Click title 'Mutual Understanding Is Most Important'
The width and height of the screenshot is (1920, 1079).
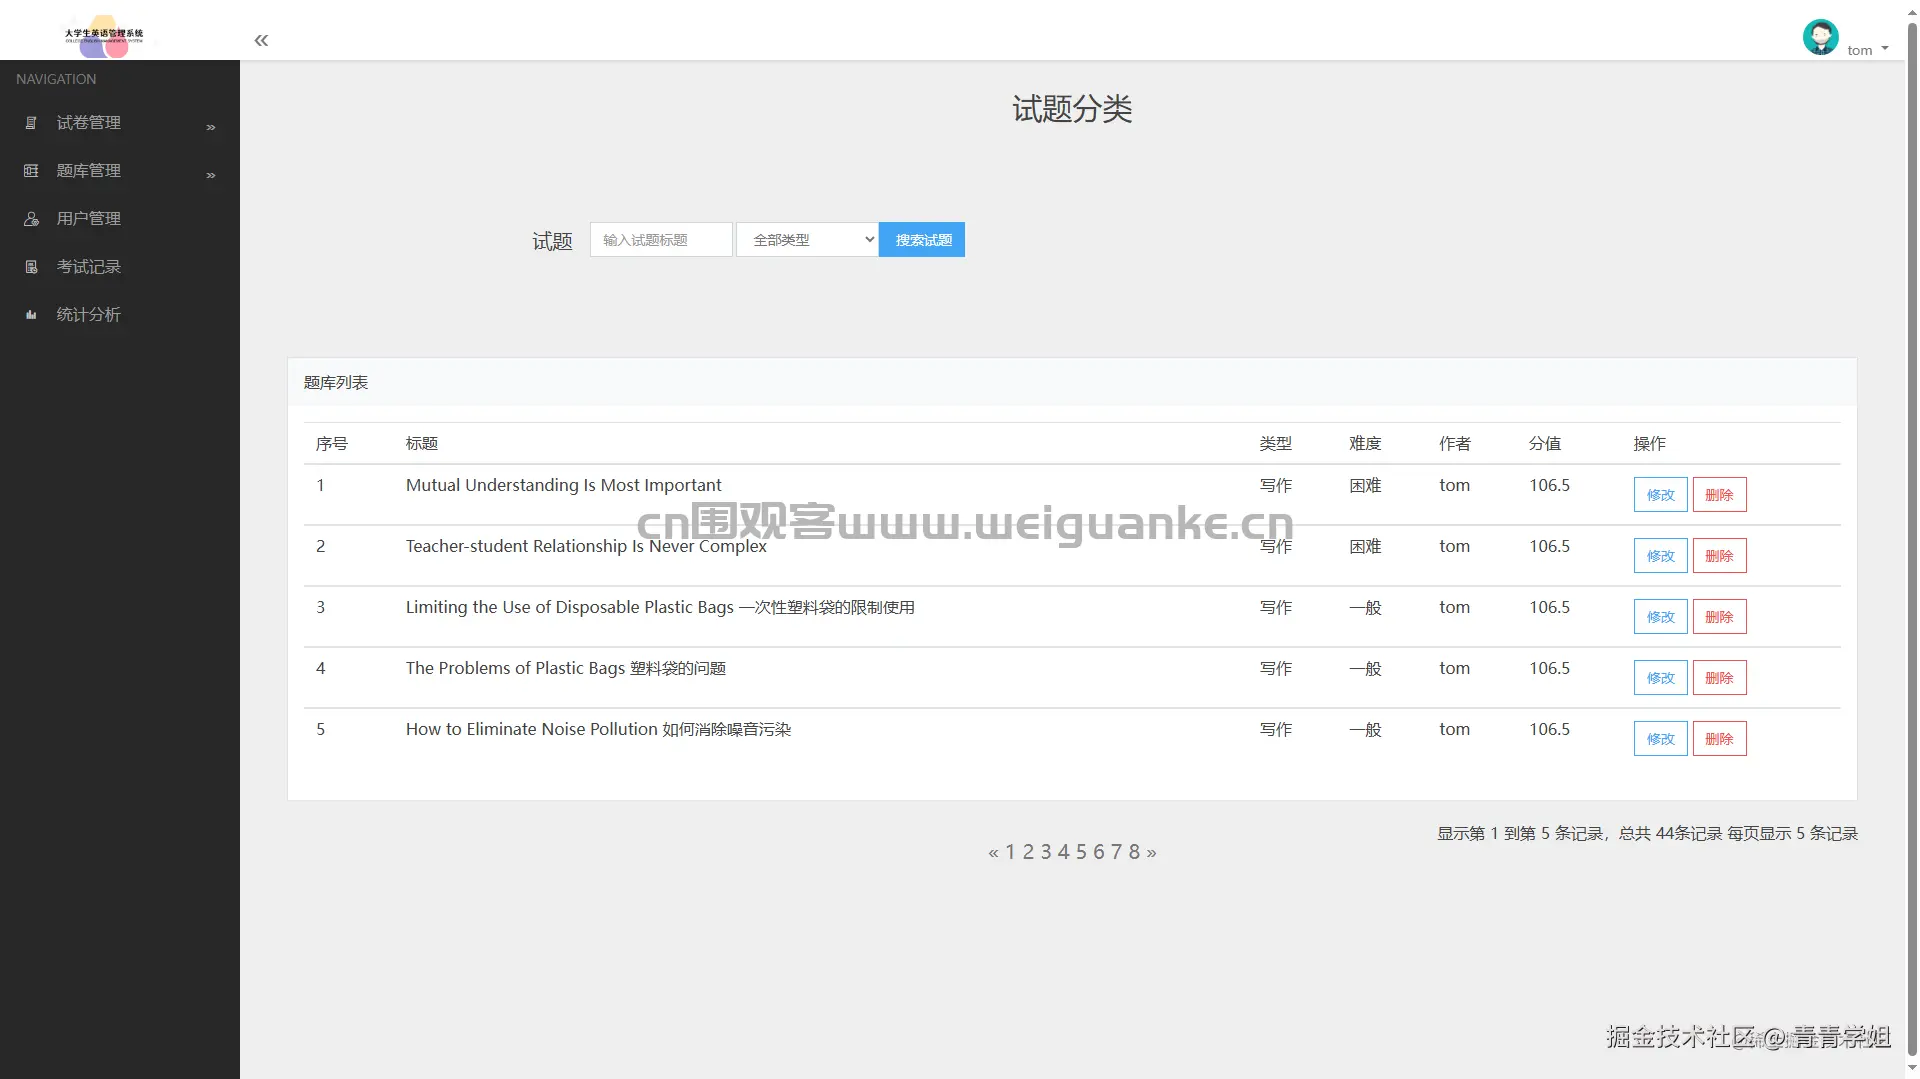click(x=563, y=485)
